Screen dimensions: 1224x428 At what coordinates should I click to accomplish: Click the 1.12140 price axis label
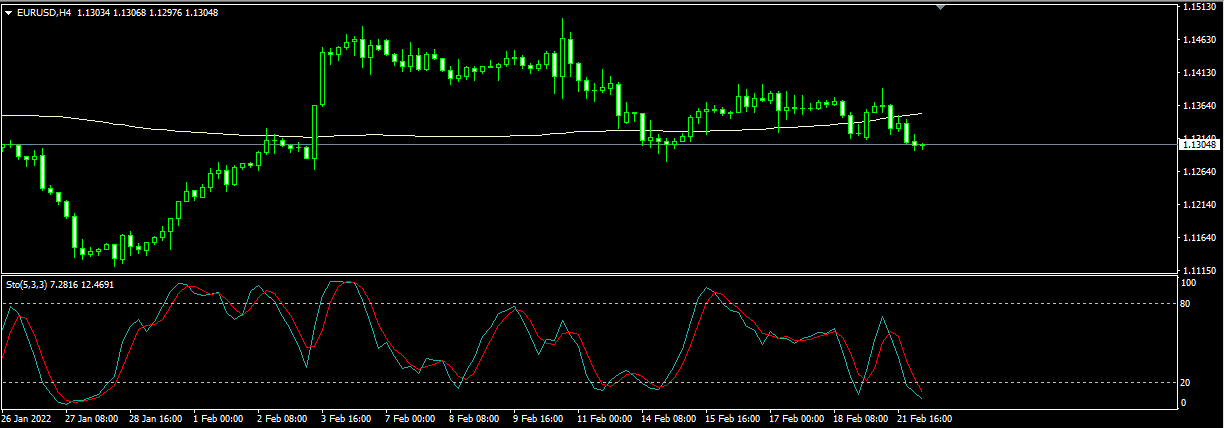tap(1198, 205)
